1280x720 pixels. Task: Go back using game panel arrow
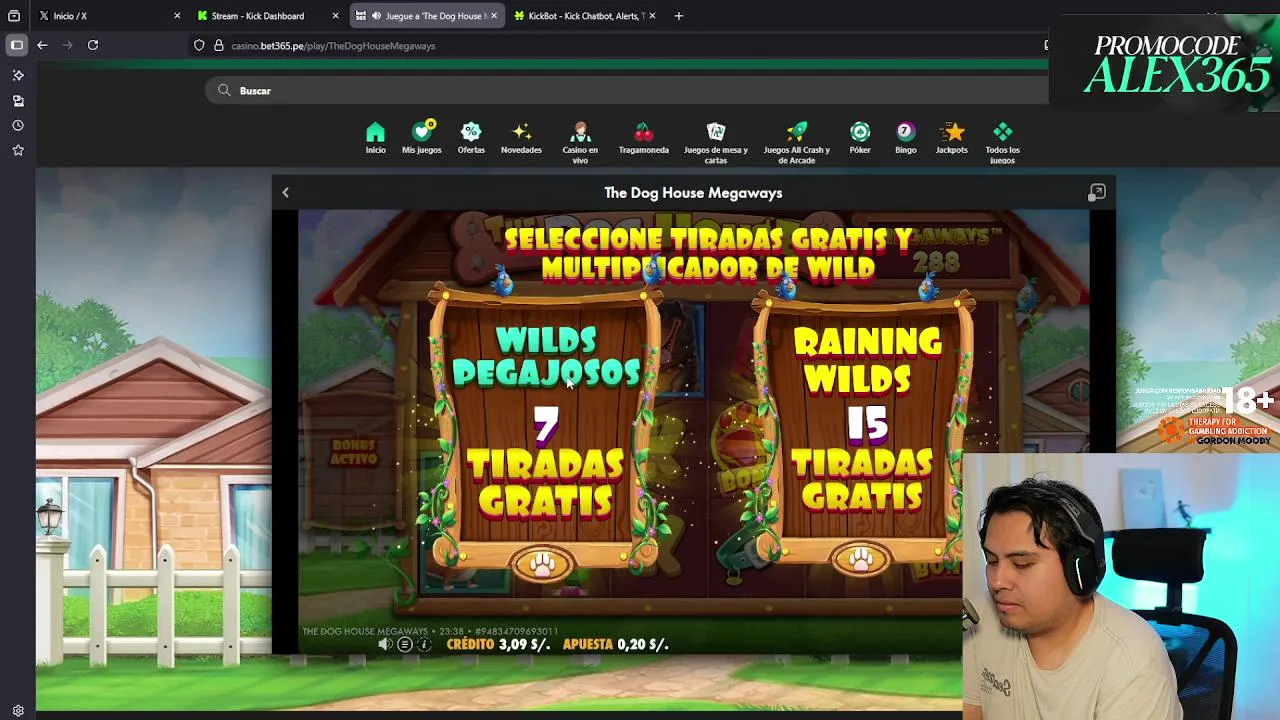tap(285, 192)
